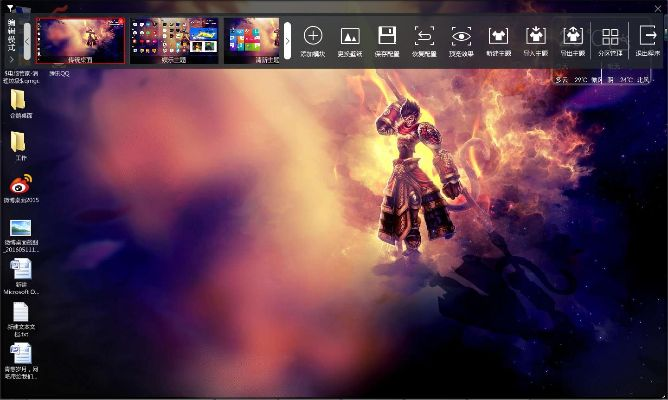Screen dimensions: 668x400
Task: Open the Change Wallpaper picture icon
Action: (x=350, y=36)
